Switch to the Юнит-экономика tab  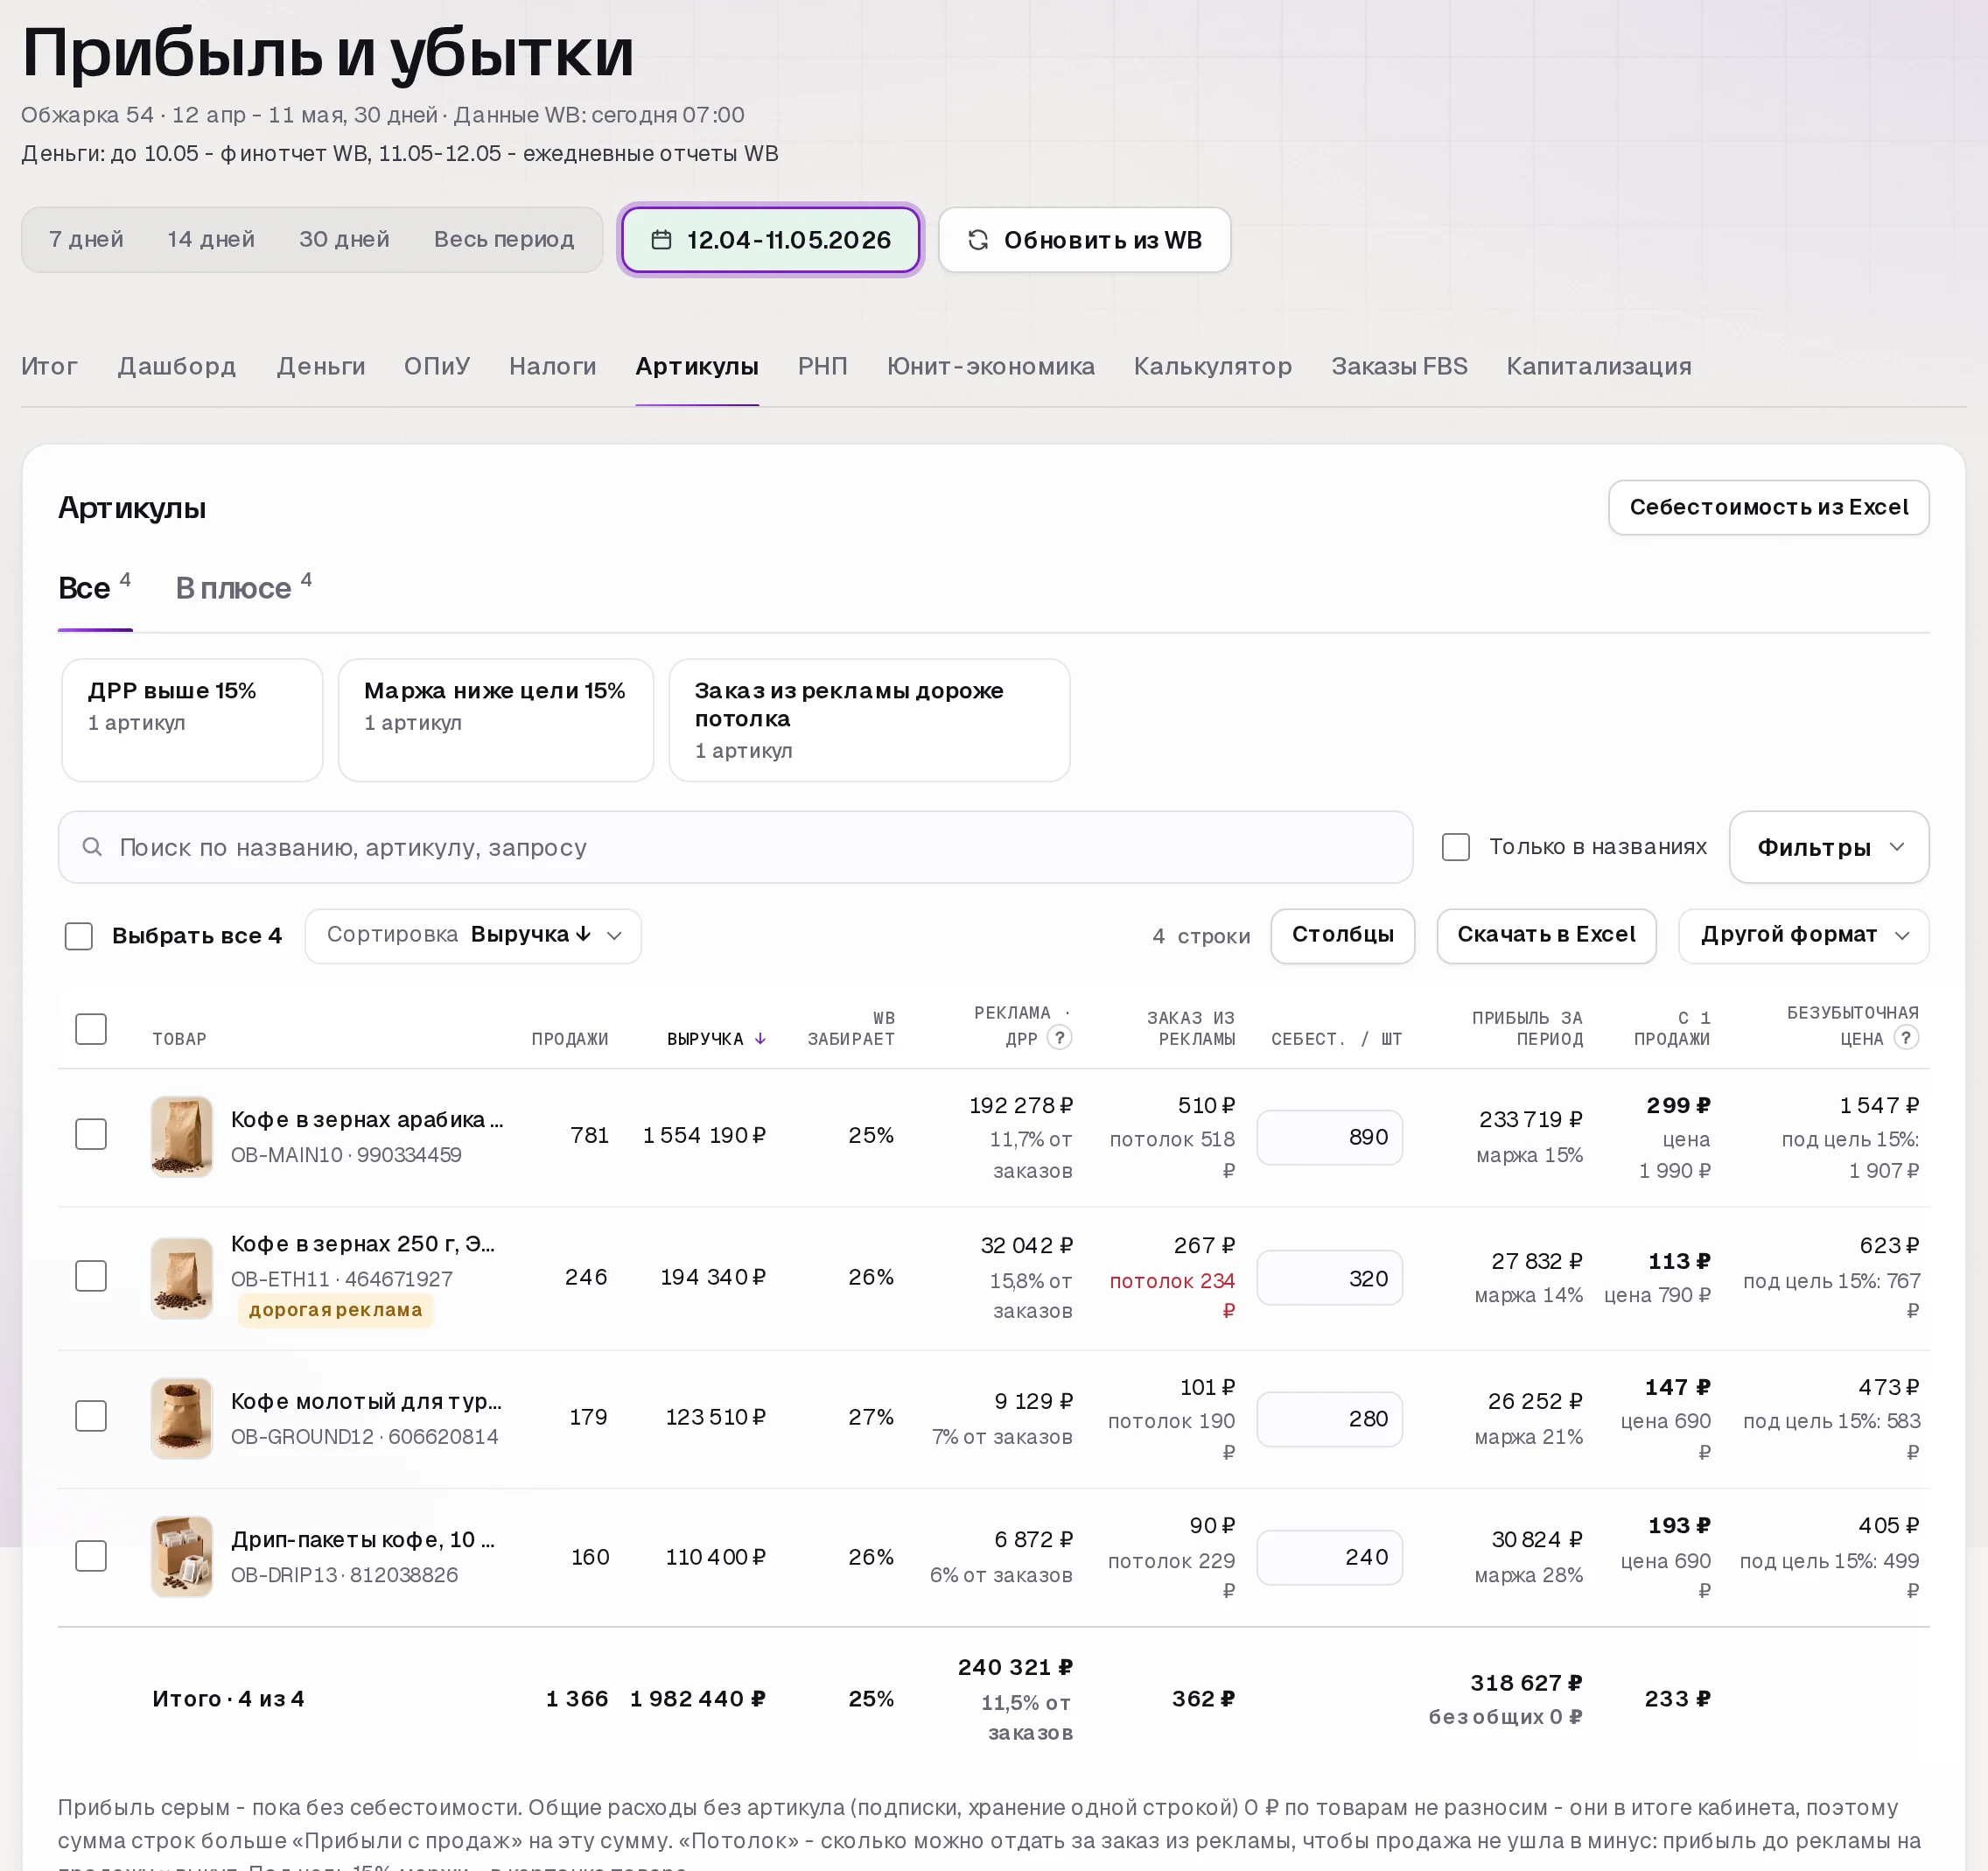pos(990,366)
